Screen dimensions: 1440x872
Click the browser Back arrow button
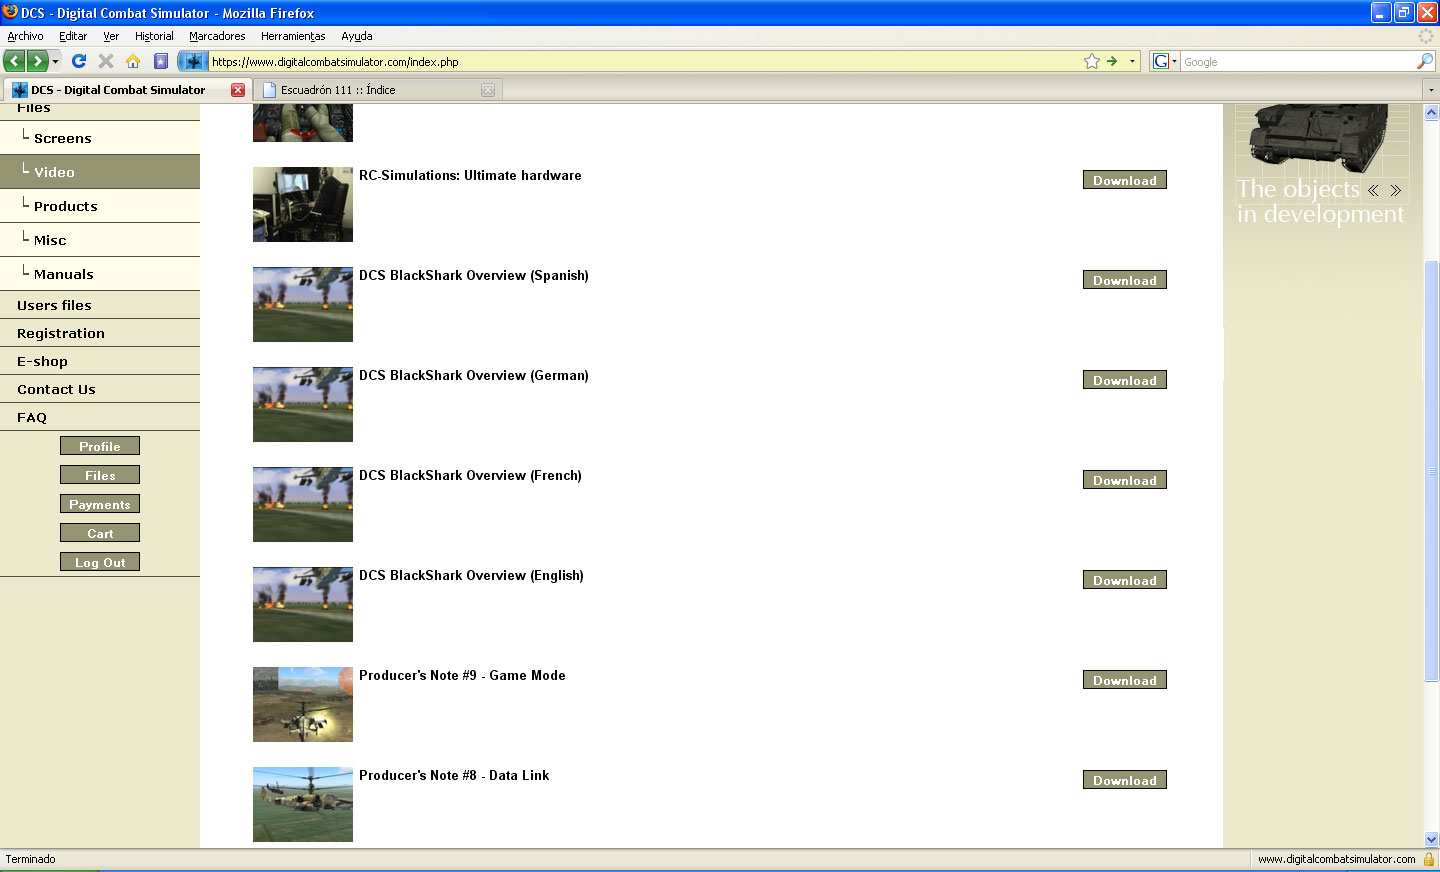(x=14, y=61)
